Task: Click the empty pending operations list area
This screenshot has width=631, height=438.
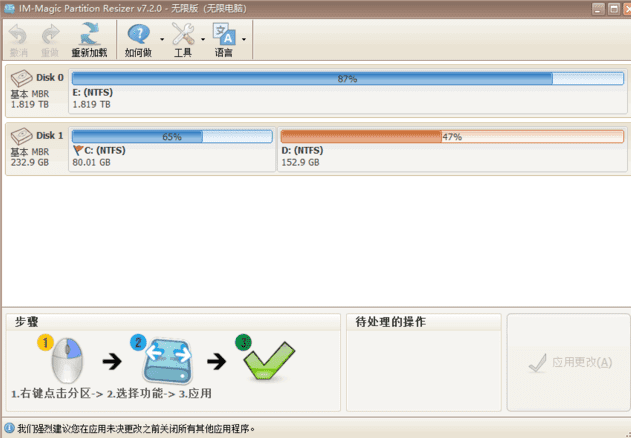Action: (x=424, y=370)
